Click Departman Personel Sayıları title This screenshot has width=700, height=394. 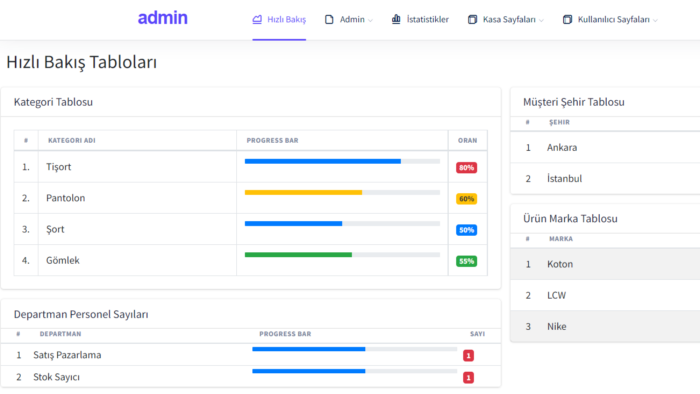click(x=81, y=314)
